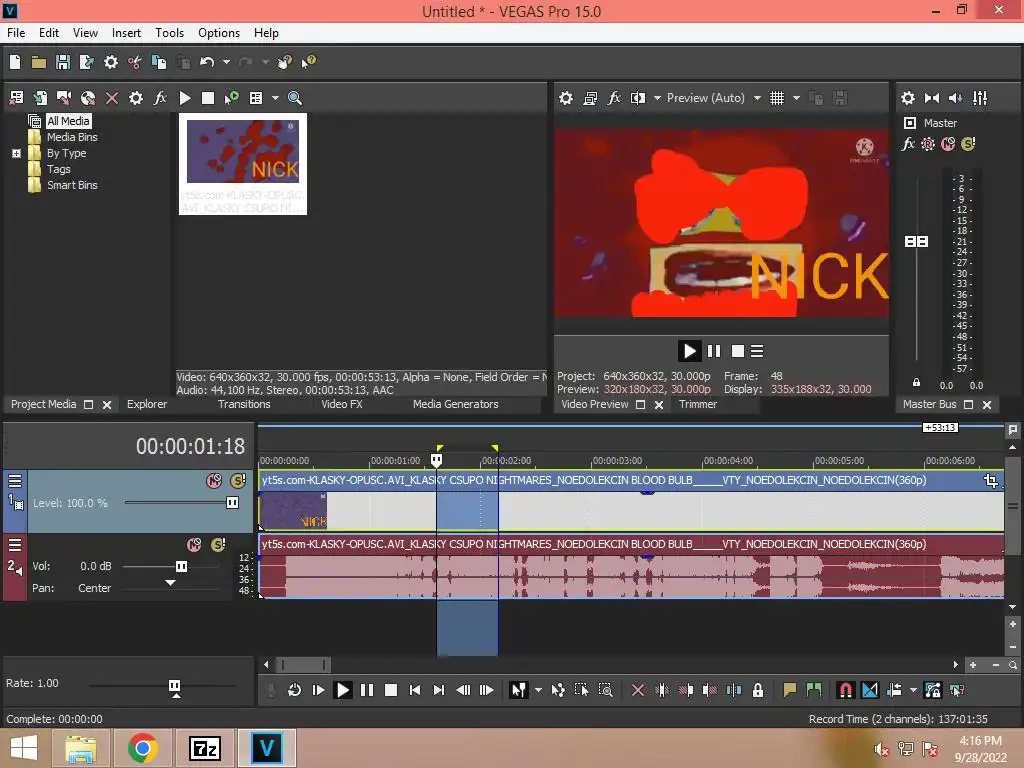Mute video track 1

(214, 481)
